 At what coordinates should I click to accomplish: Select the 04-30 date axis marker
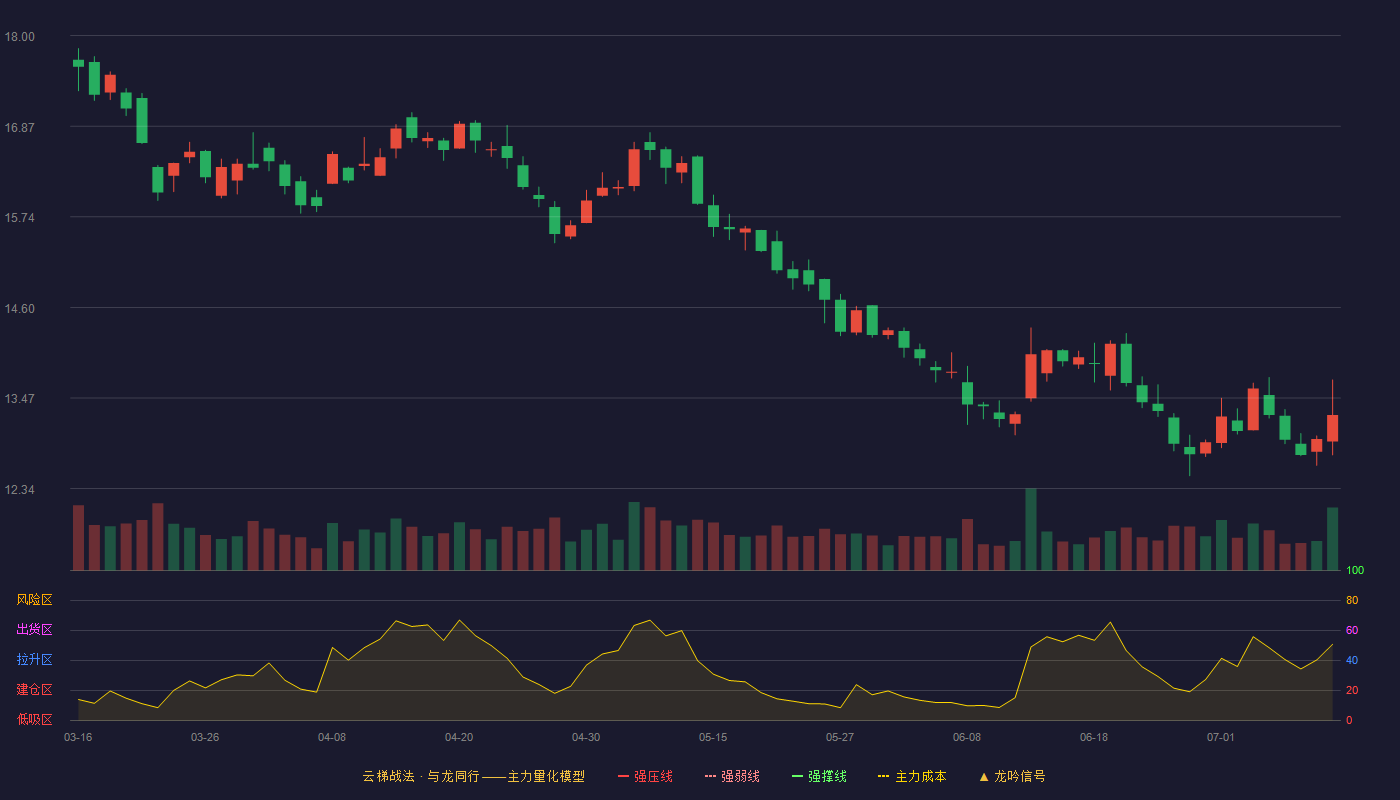coord(586,737)
